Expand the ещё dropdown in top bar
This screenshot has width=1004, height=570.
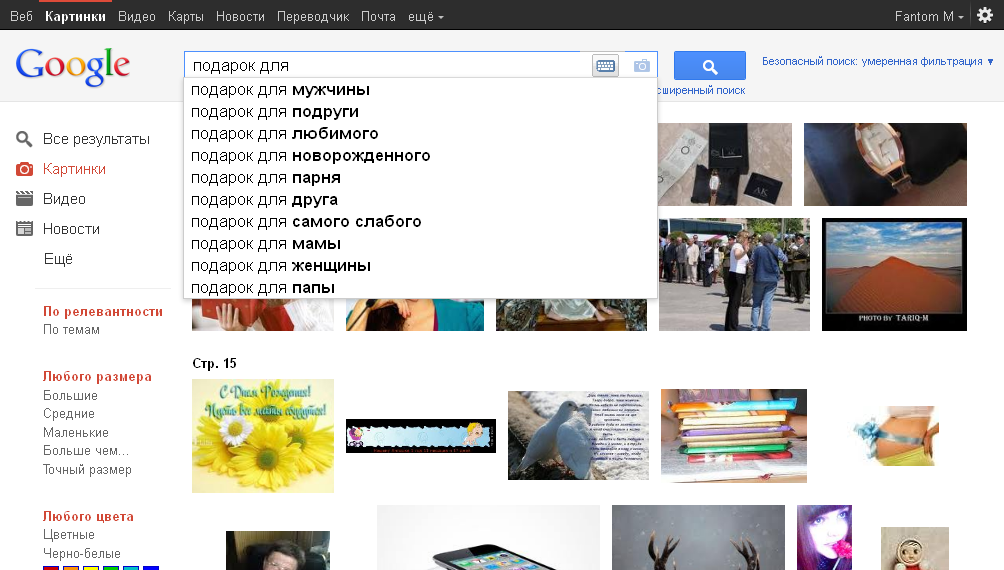pos(426,17)
